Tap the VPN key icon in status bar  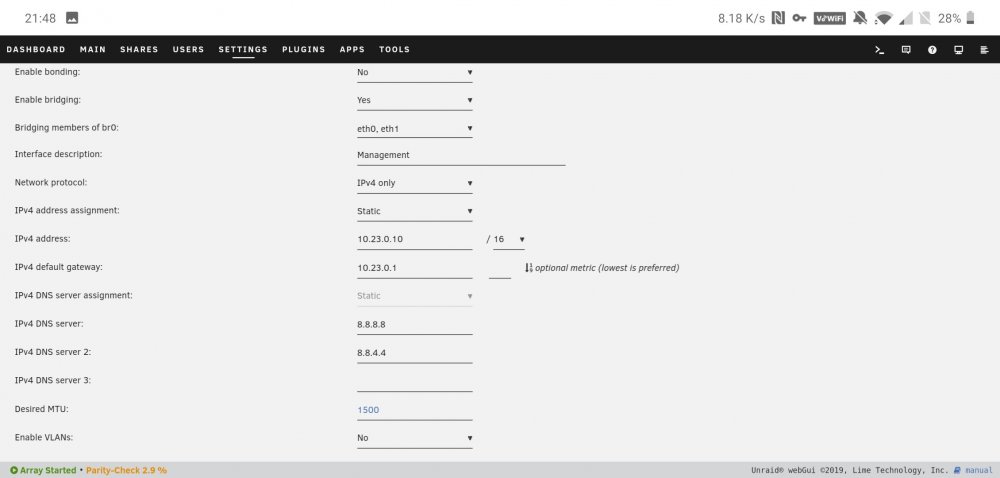point(799,18)
